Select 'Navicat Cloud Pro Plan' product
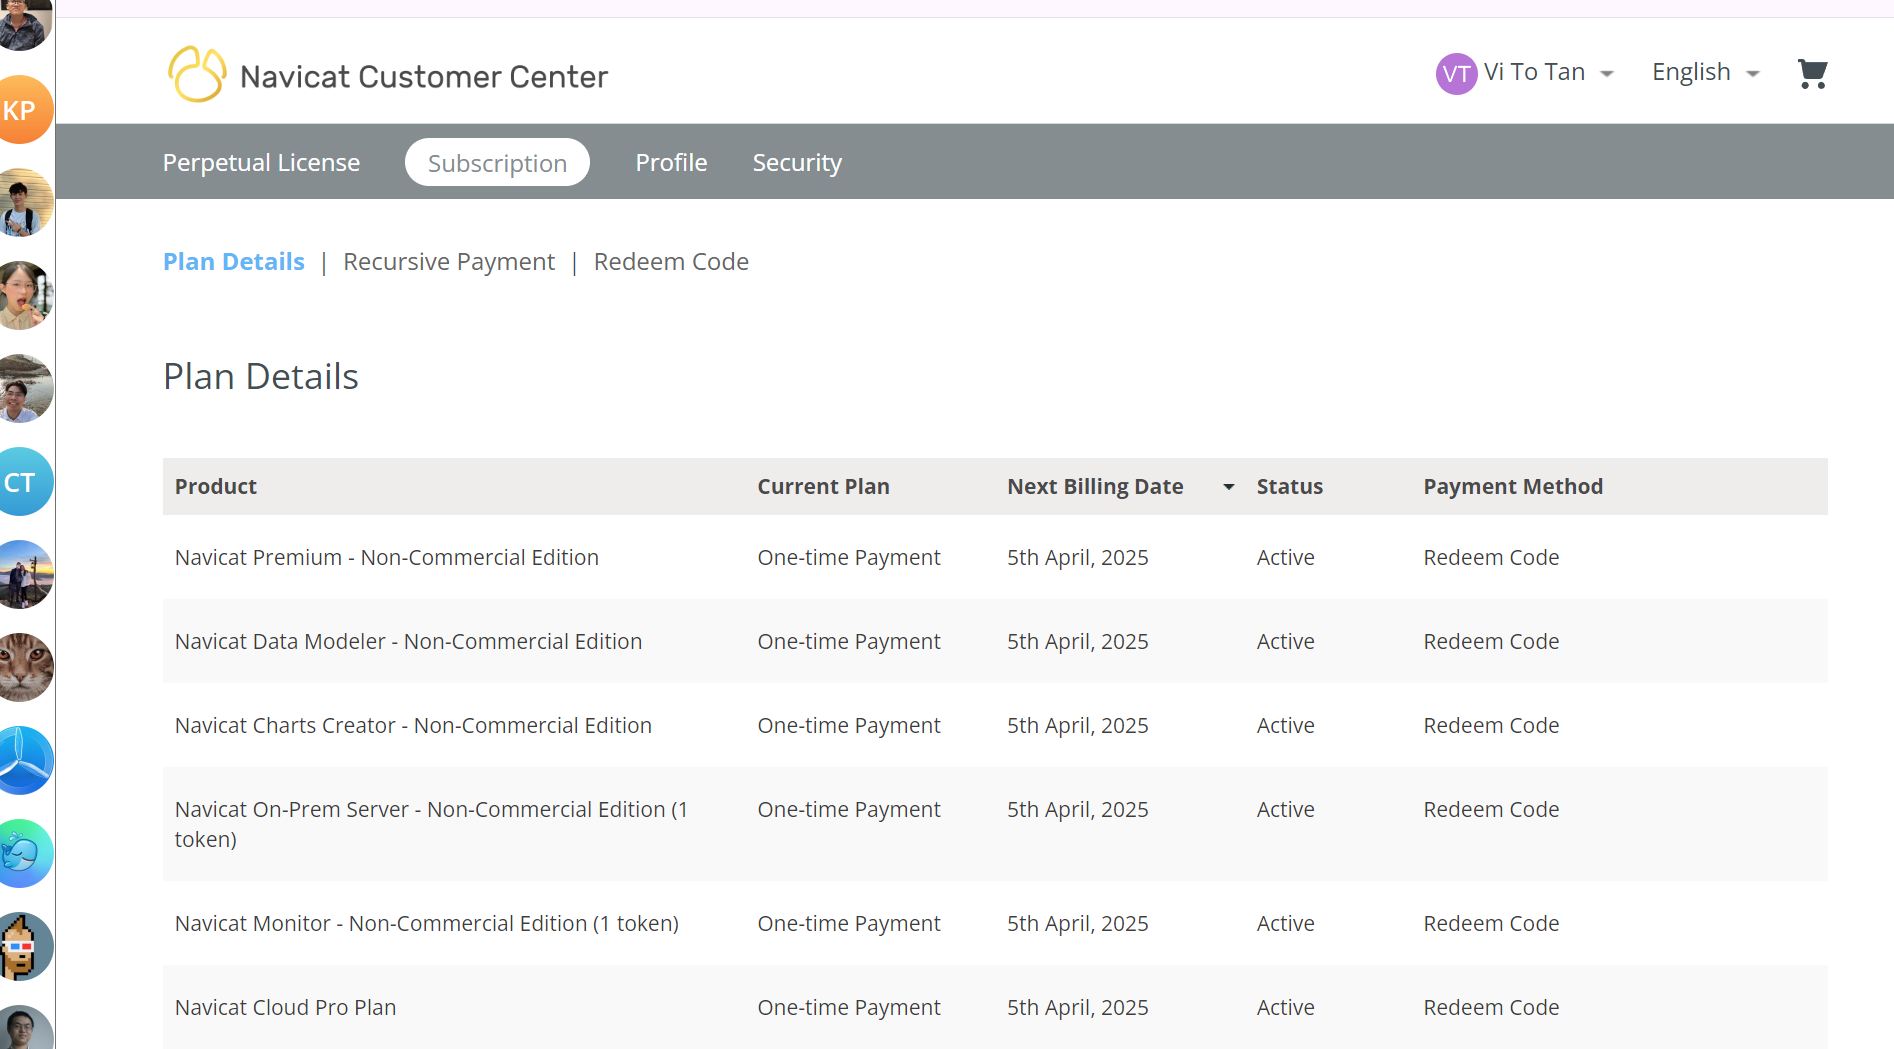Screen dimensions: 1894x1049 pyautogui.click(x=285, y=1008)
